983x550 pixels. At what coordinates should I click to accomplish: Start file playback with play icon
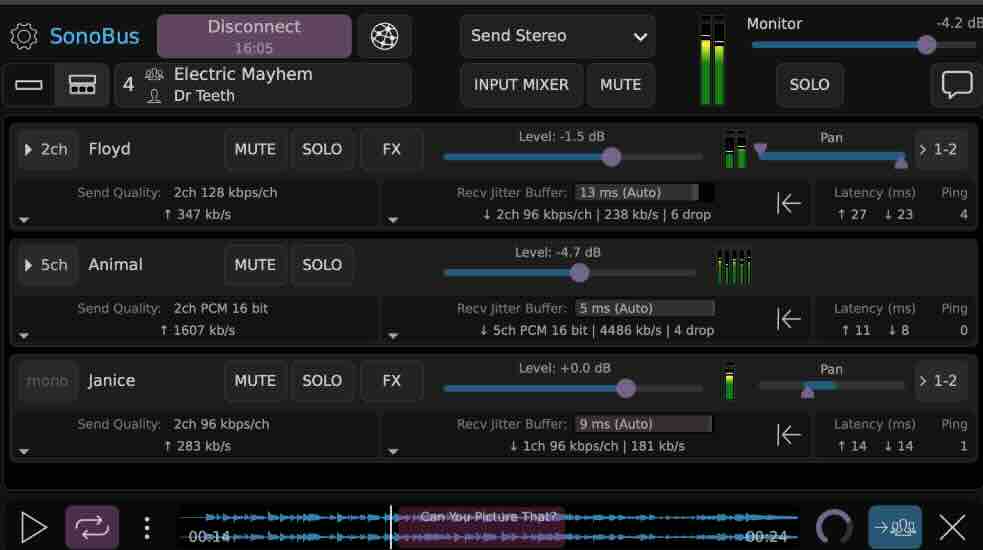tap(33, 527)
